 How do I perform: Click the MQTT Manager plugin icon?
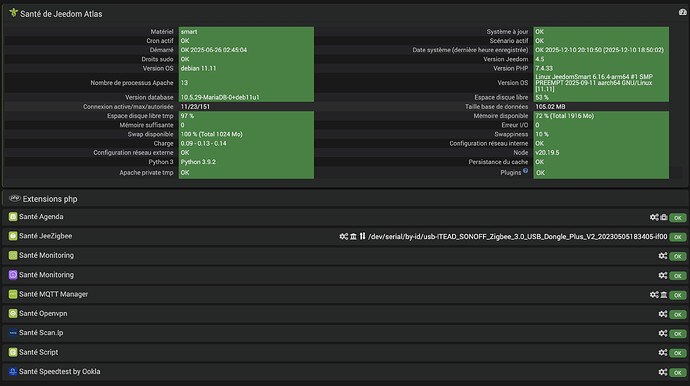[13, 294]
